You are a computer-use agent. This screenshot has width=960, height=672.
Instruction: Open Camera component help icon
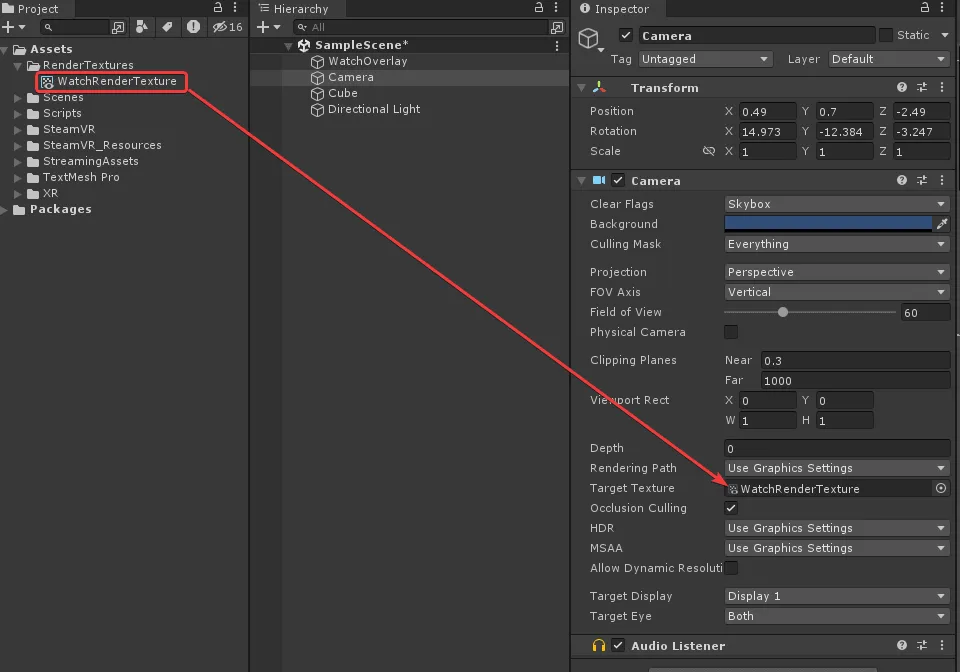point(902,181)
